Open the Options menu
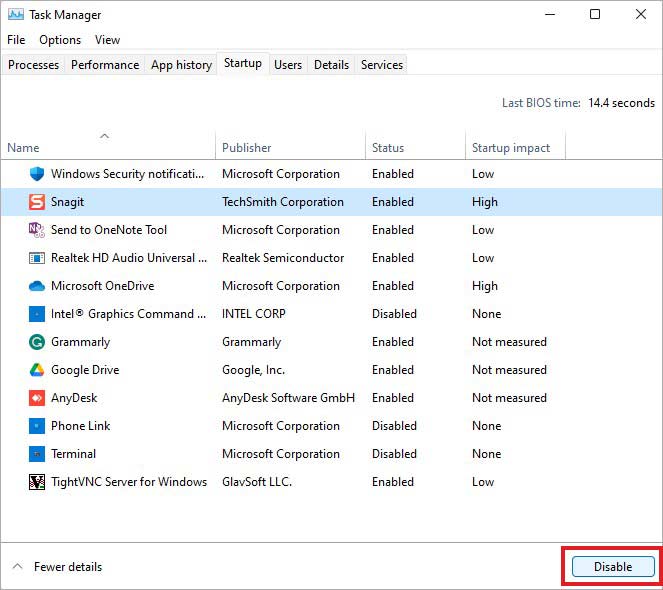The image size is (663, 590). 60,40
